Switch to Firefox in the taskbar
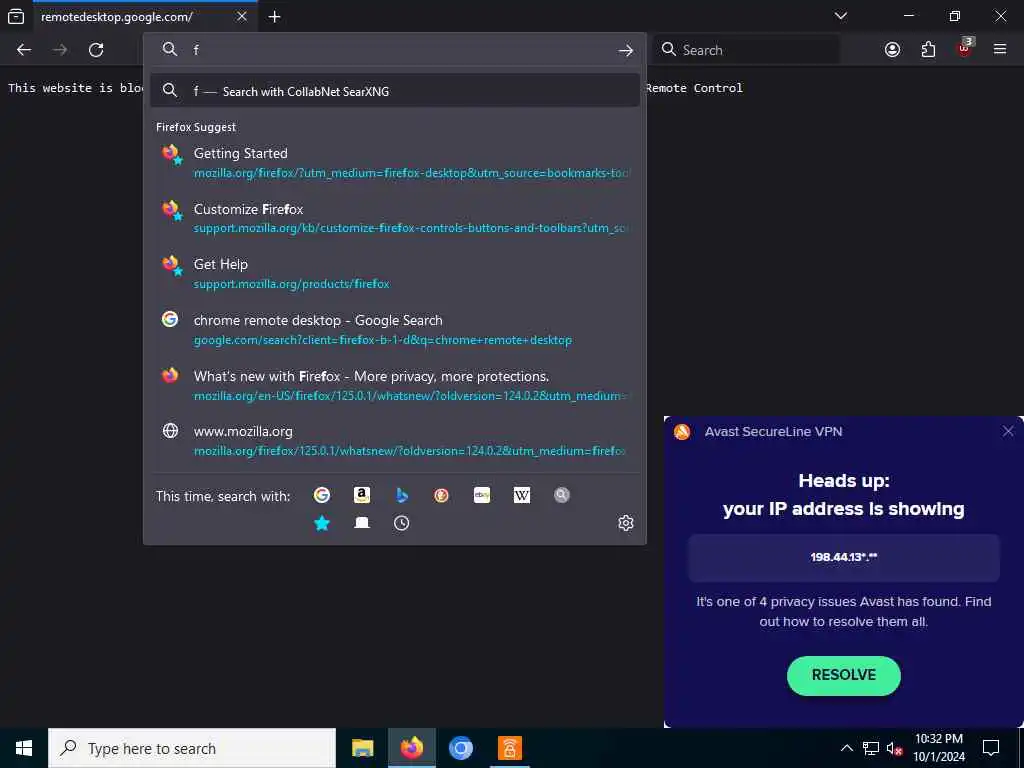Screen dimensions: 1024x768 pyautogui.click(x=411, y=748)
